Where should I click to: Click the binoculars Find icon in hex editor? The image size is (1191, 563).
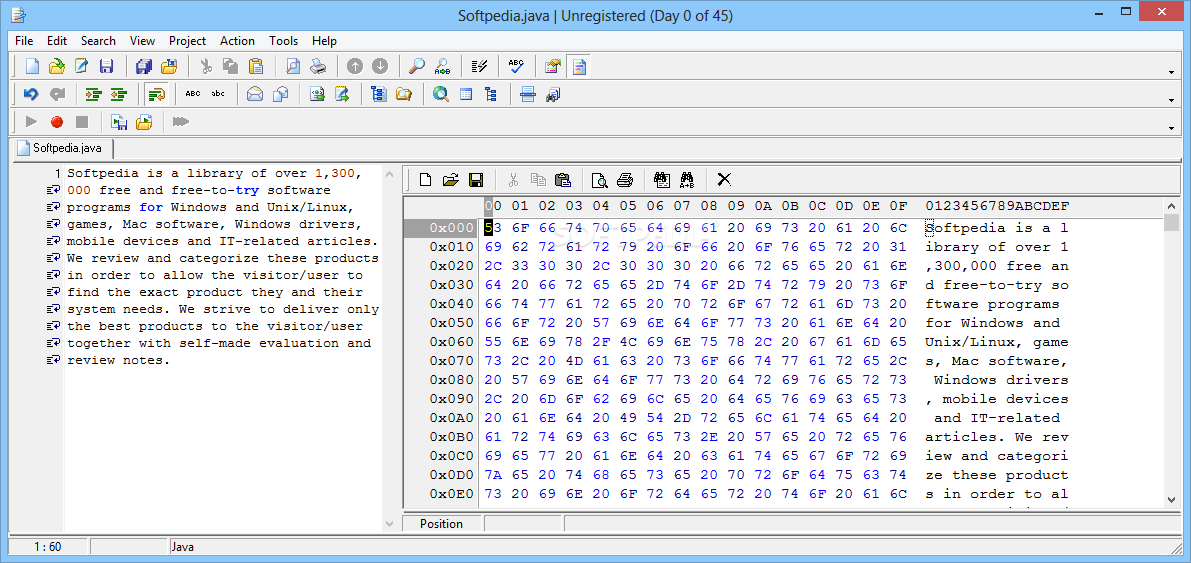pos(661,180)
